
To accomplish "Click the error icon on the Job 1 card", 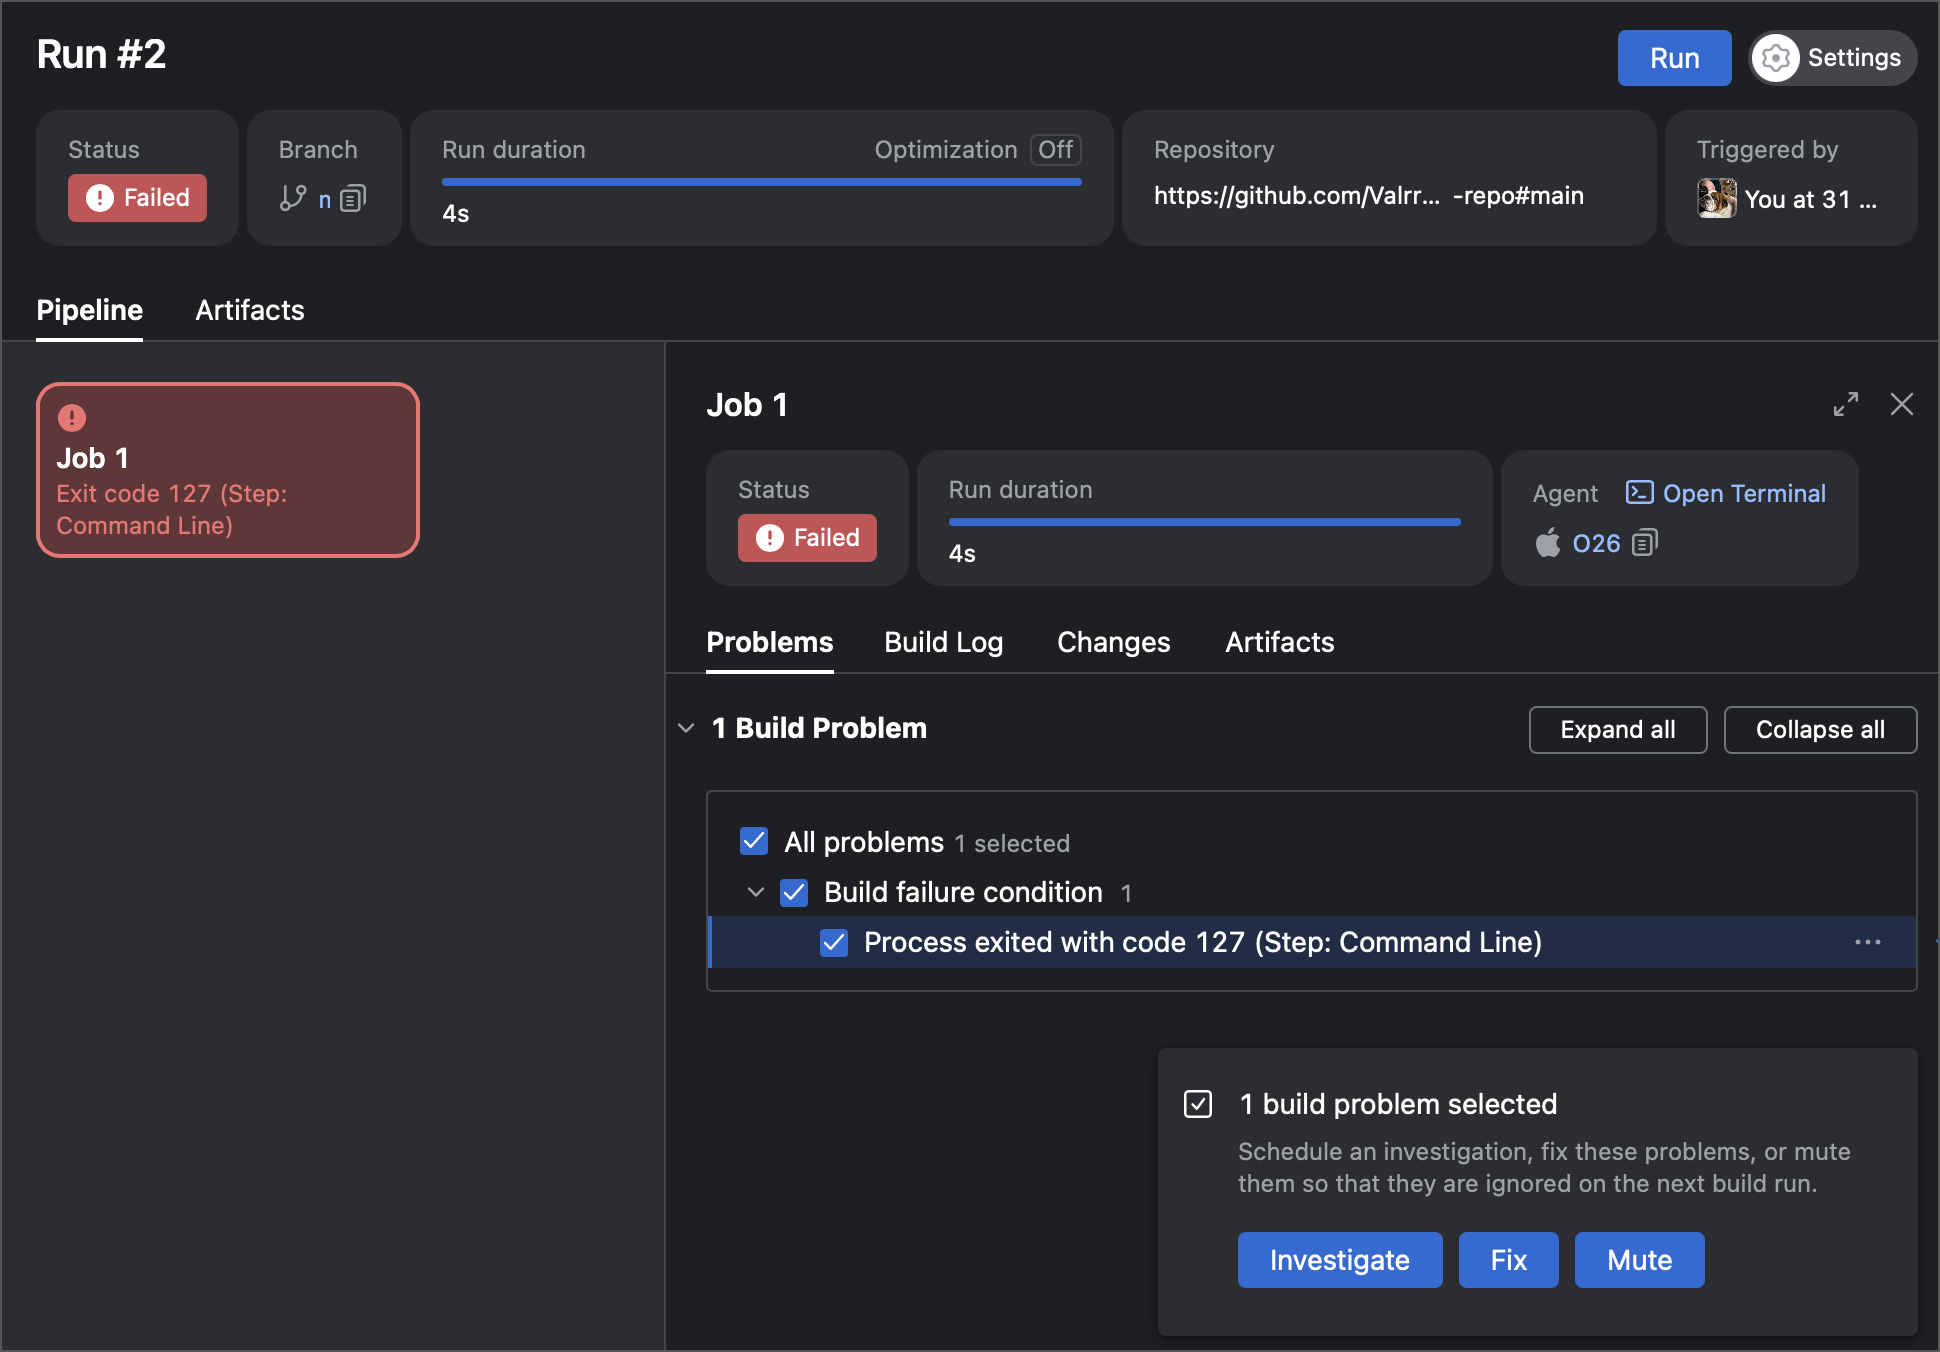I will point(70,417).
